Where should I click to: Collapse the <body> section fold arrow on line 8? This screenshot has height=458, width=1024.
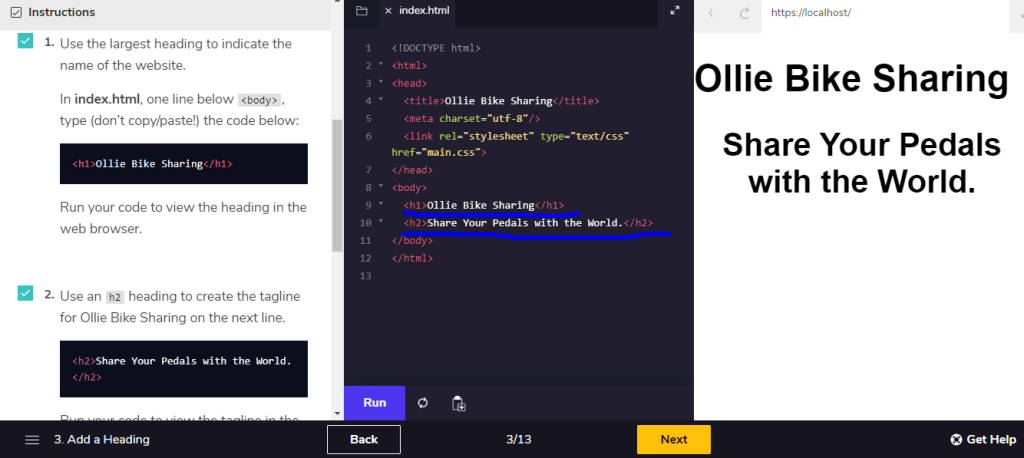382,187
